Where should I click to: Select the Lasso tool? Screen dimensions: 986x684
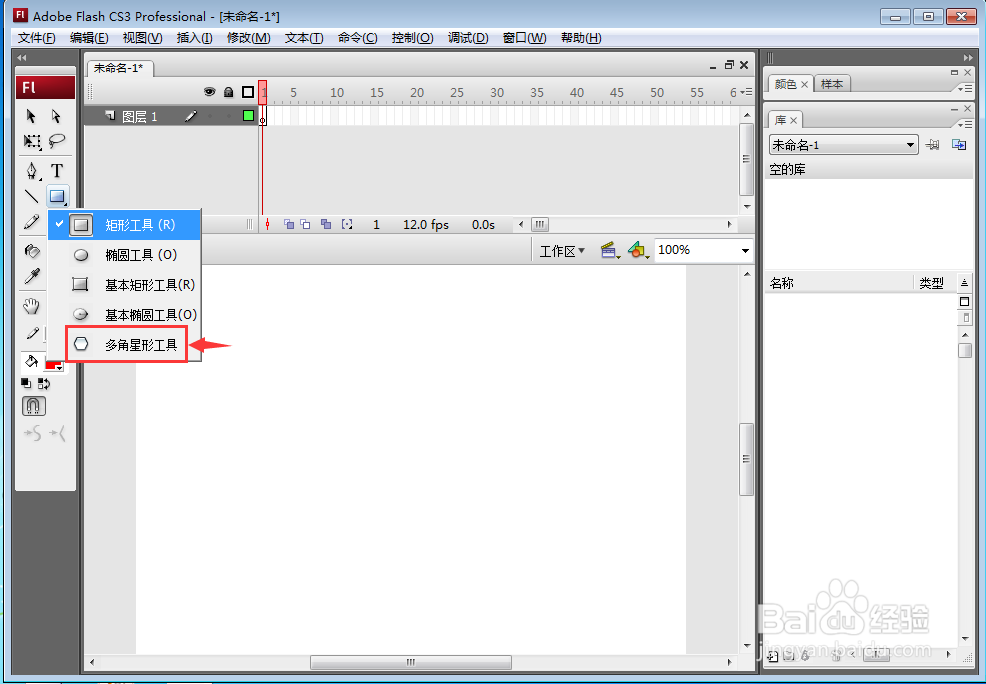click(x=57, y=141)
